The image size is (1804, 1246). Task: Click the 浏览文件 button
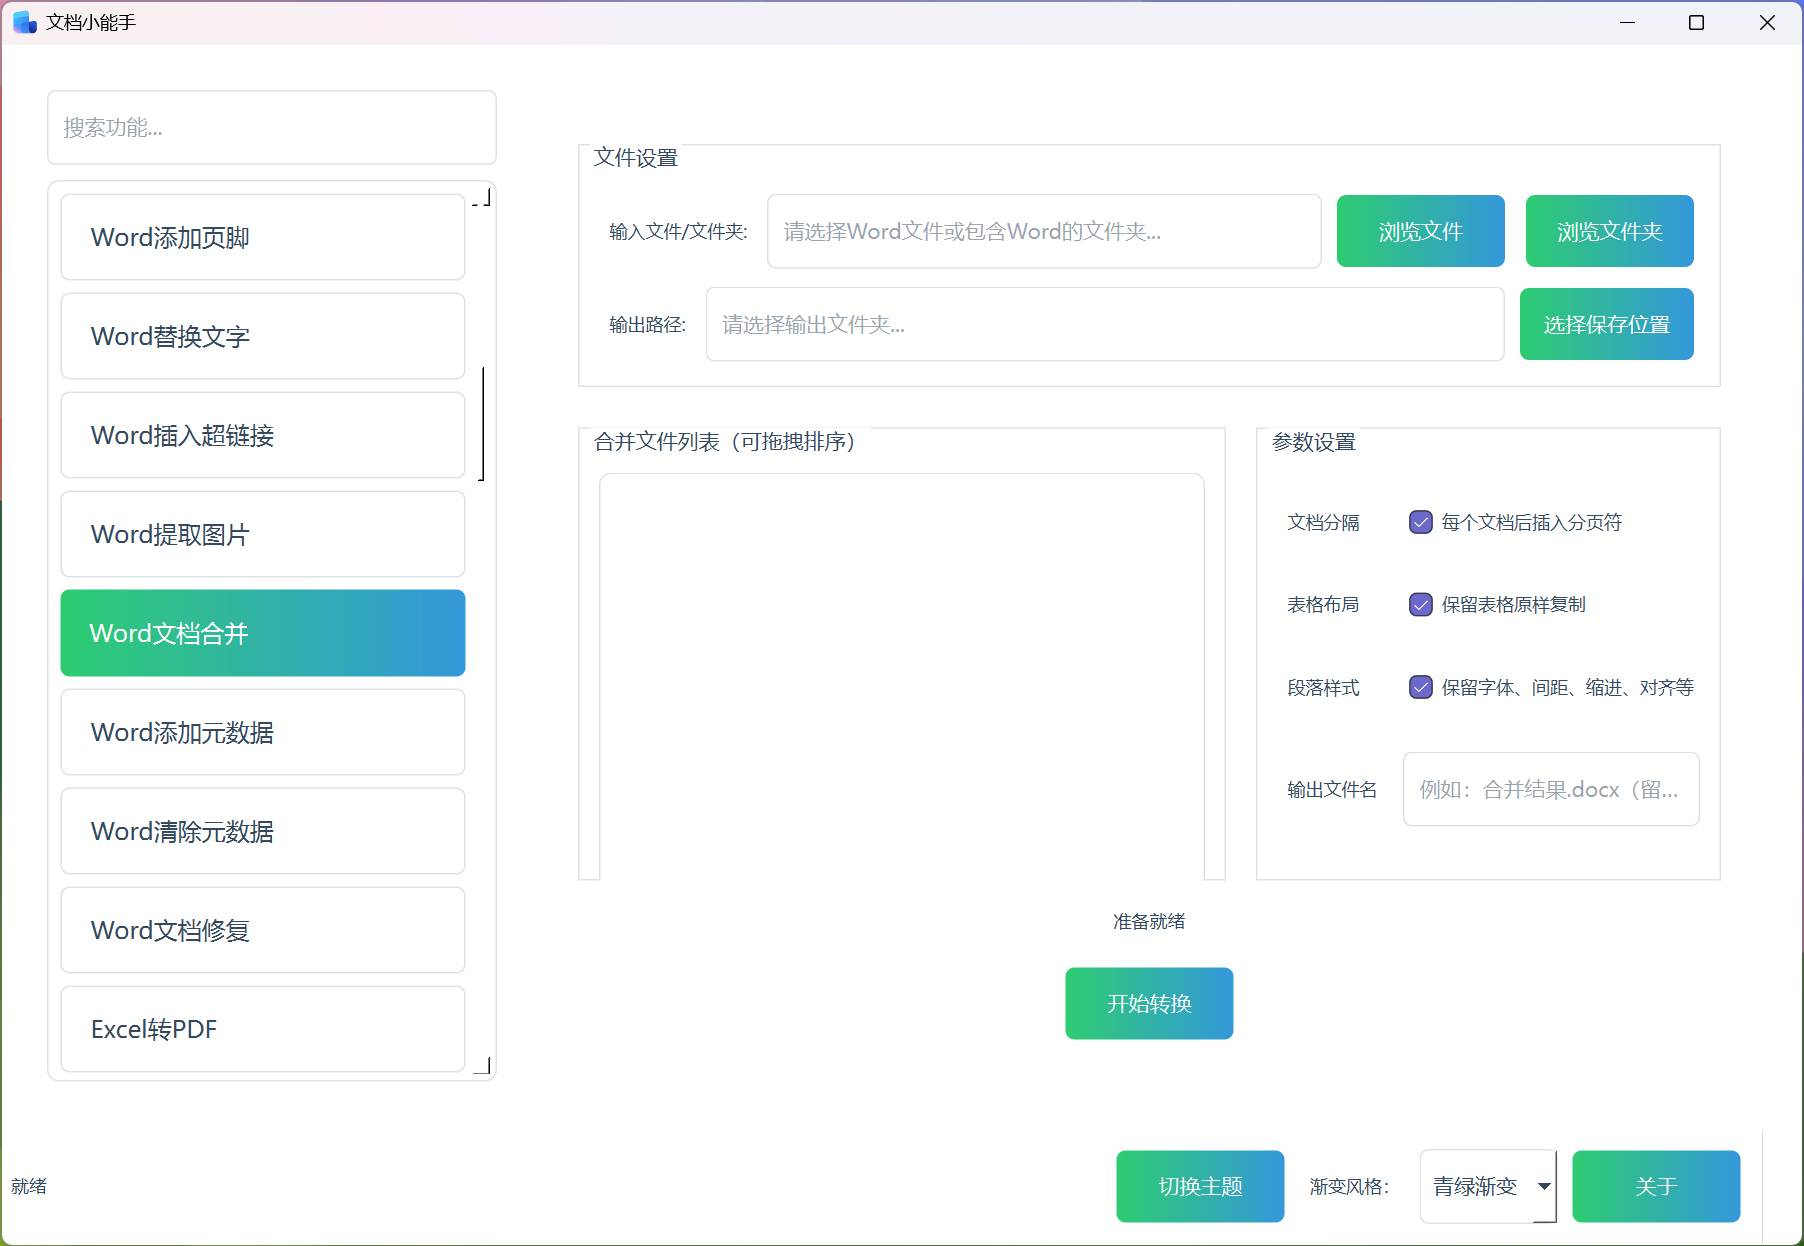tap(1420, 231)
